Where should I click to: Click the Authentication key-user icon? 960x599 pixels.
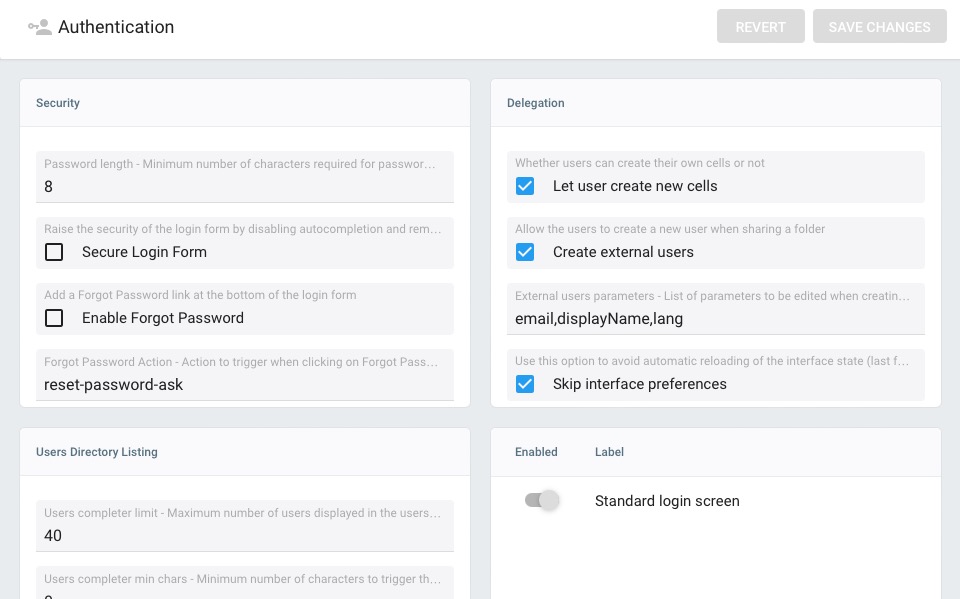point(39,27)
